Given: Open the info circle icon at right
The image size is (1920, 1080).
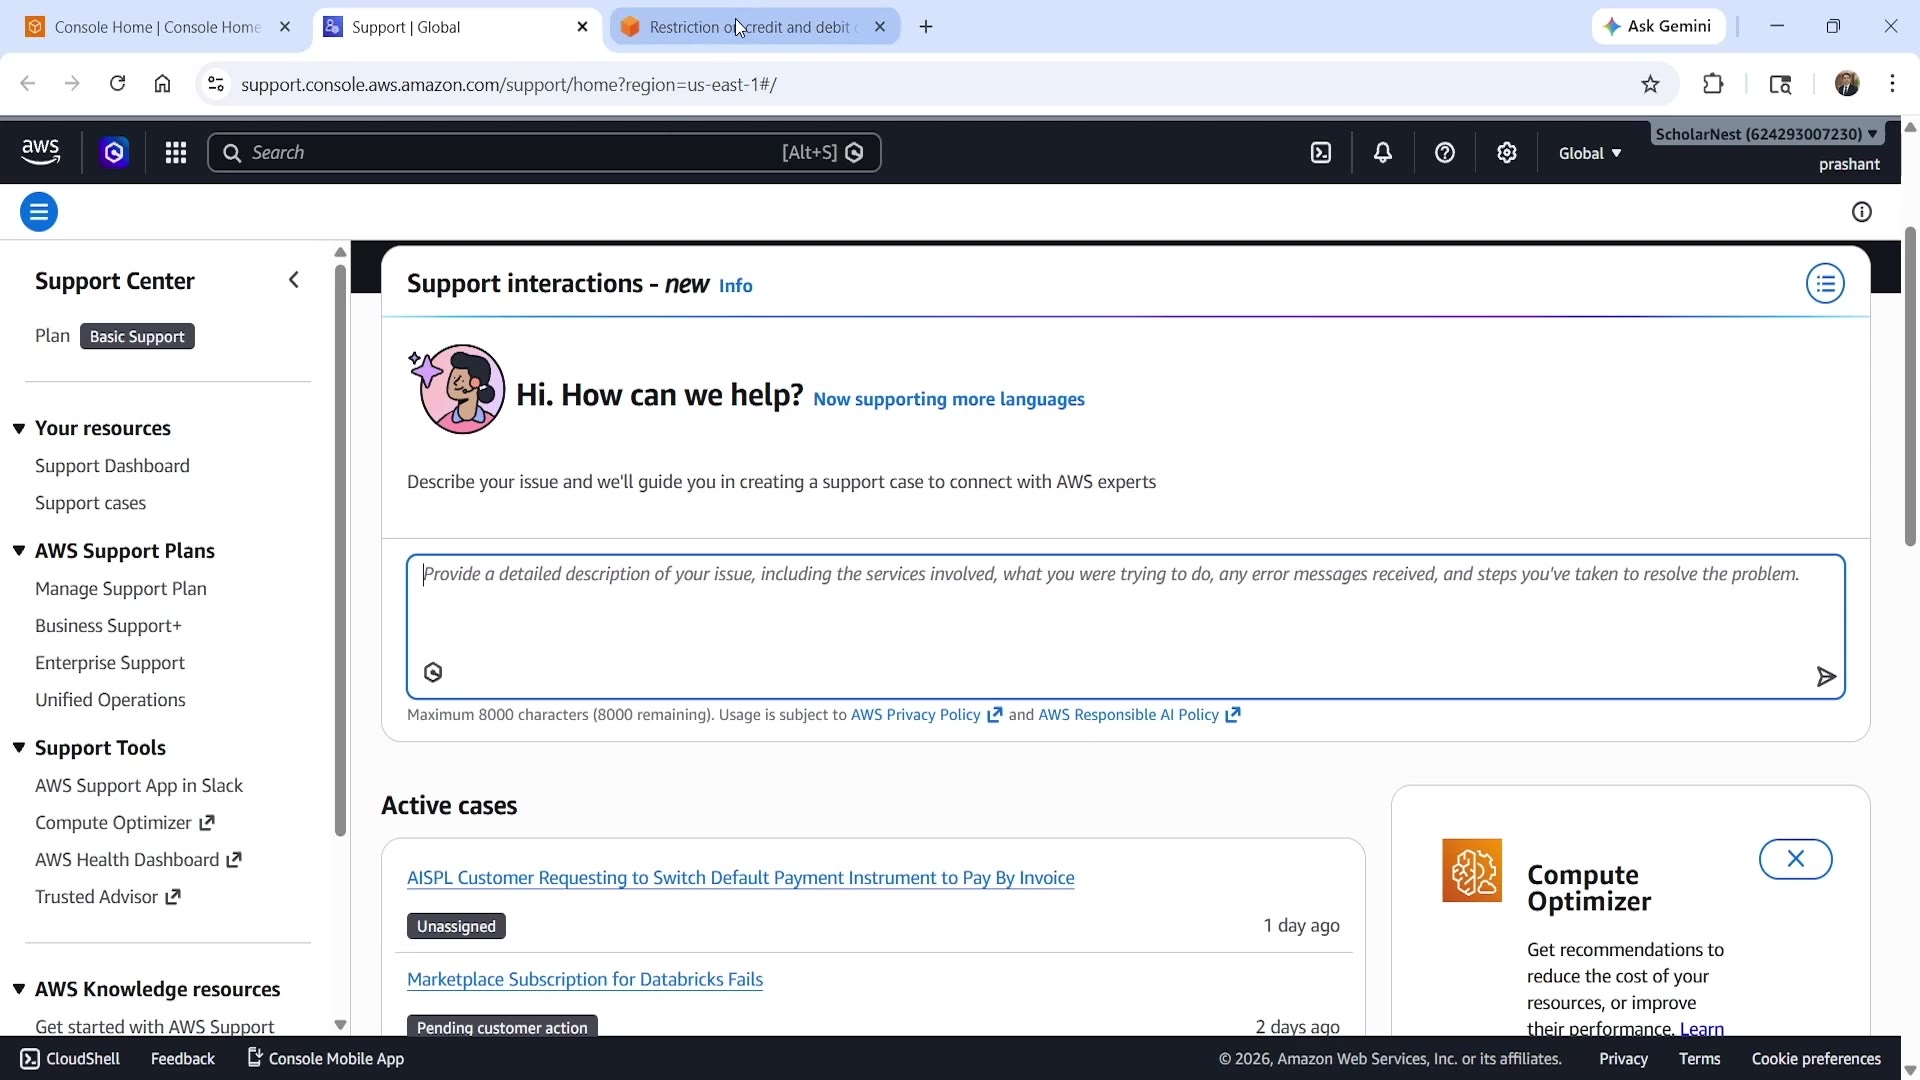Looking at the screenshot, I should pyautogui.click(x=1862, y=212).
